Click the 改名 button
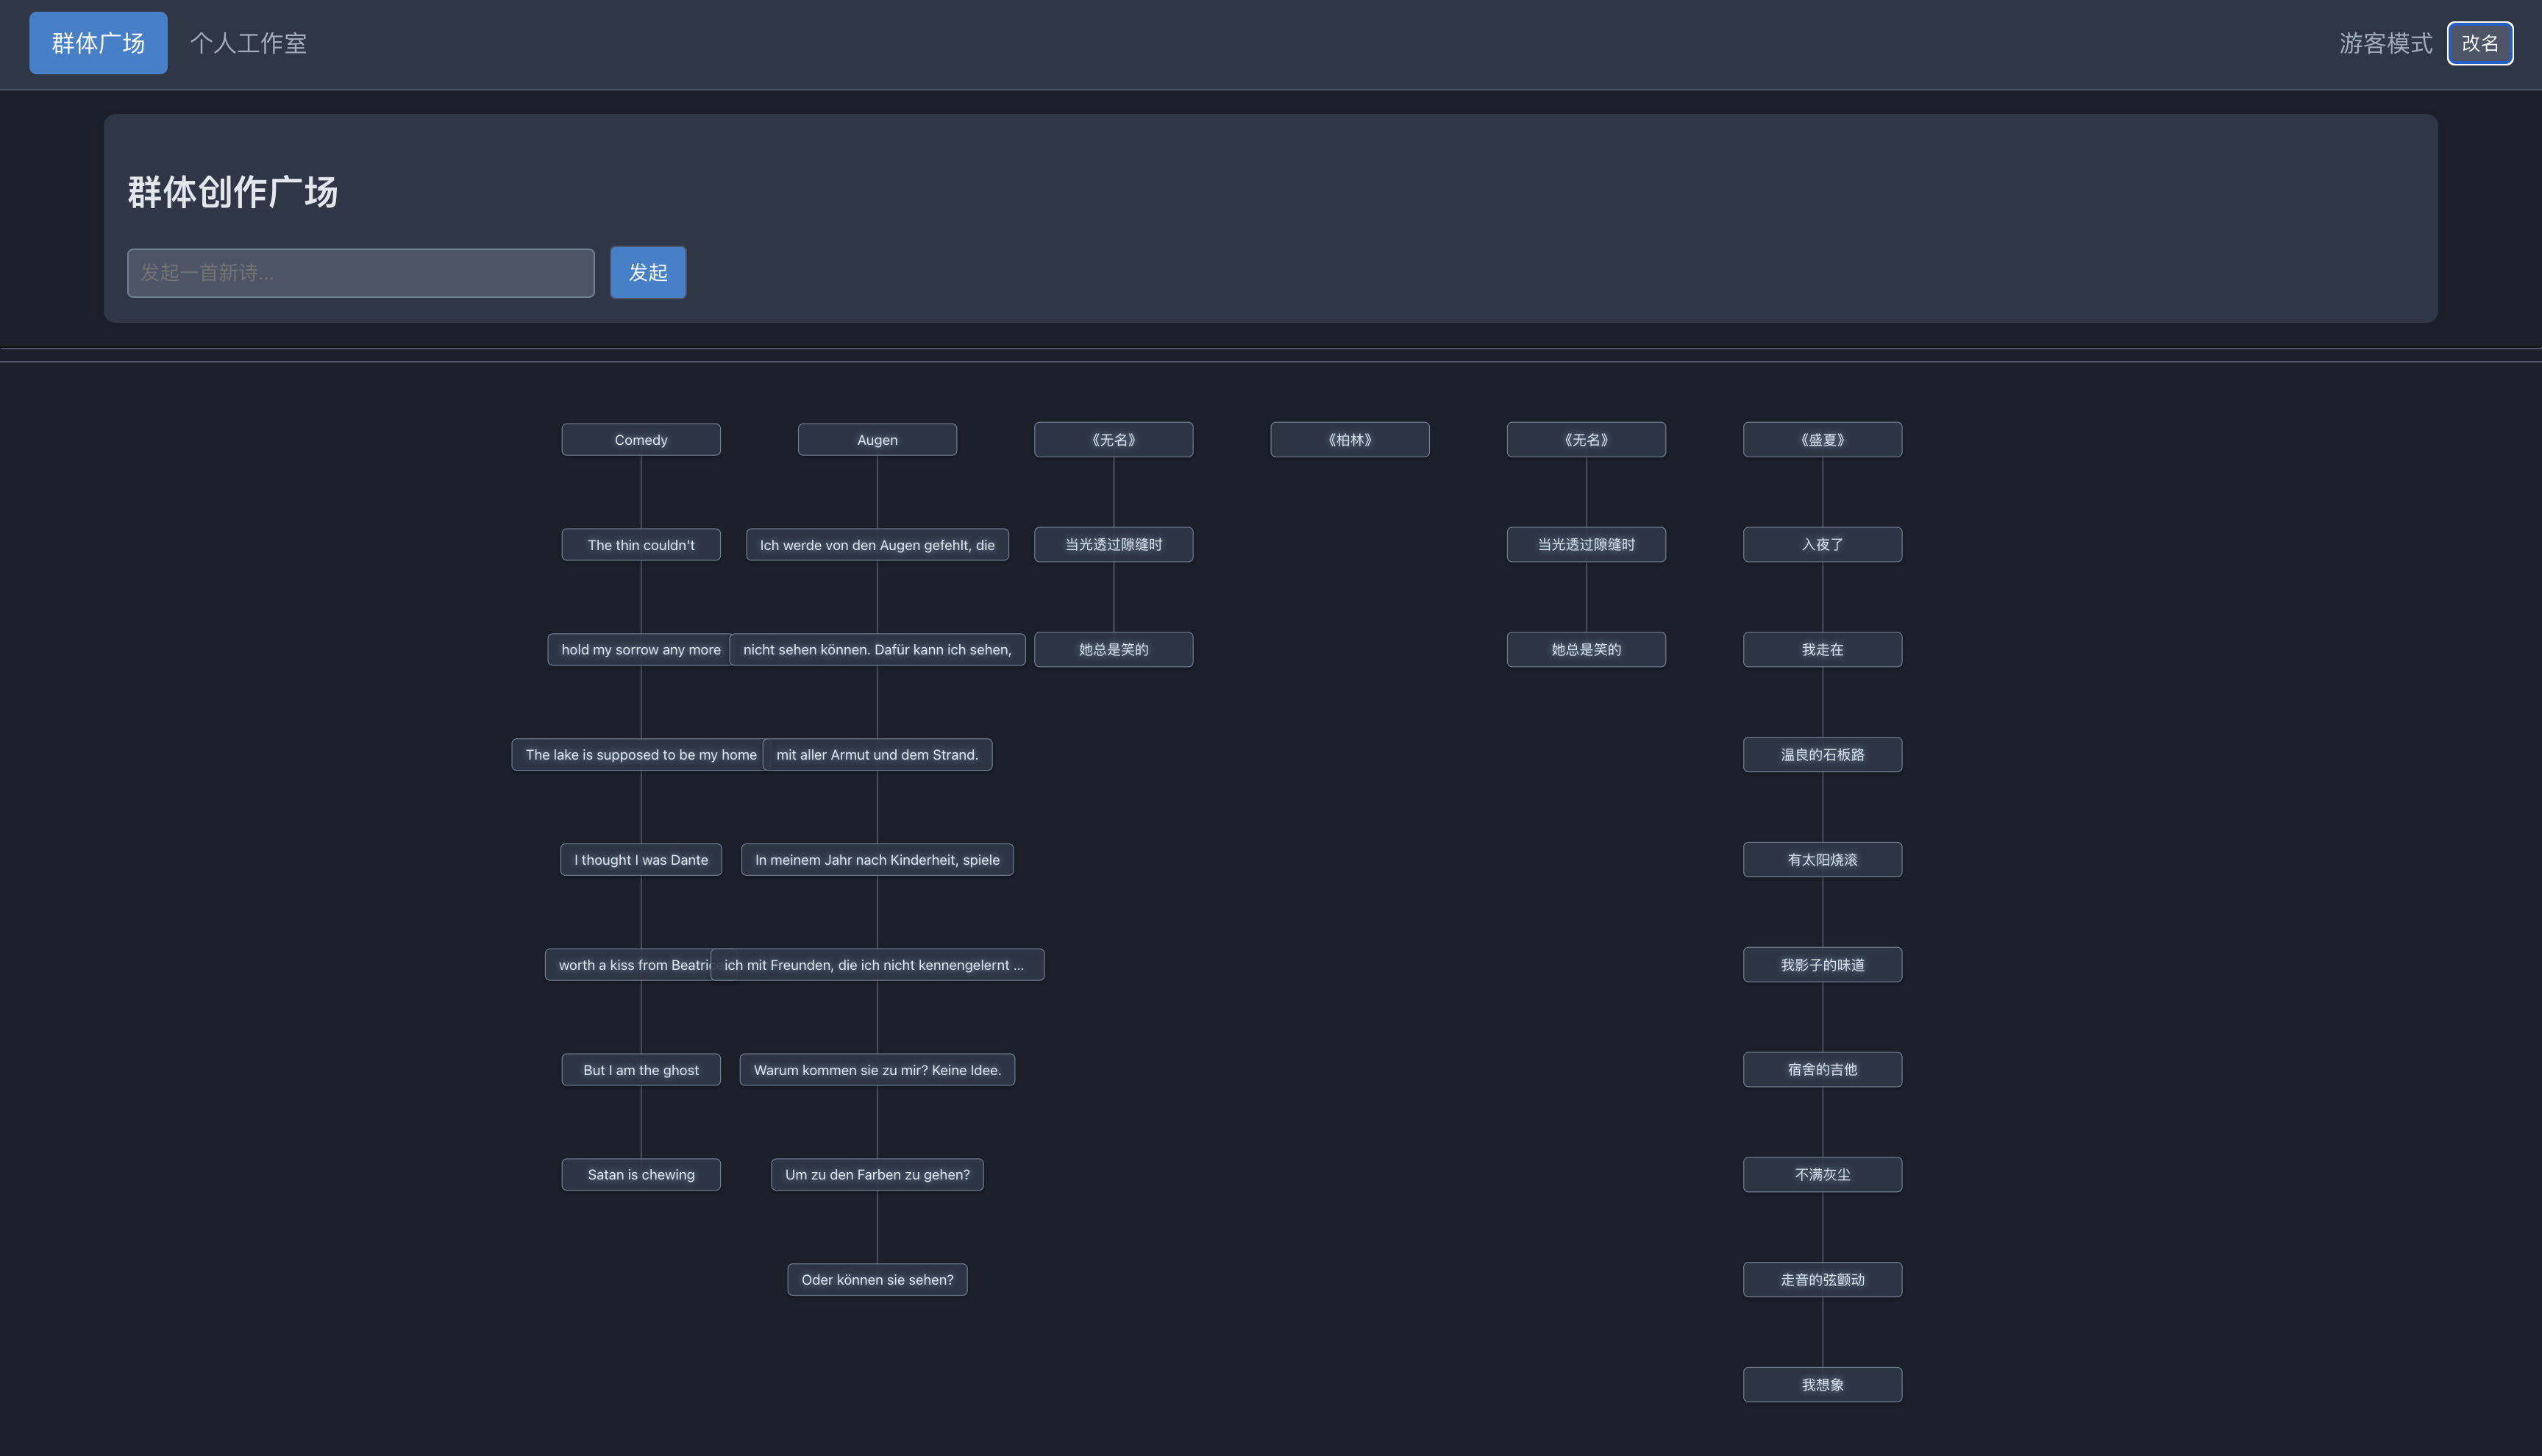 pos(2479,43)
